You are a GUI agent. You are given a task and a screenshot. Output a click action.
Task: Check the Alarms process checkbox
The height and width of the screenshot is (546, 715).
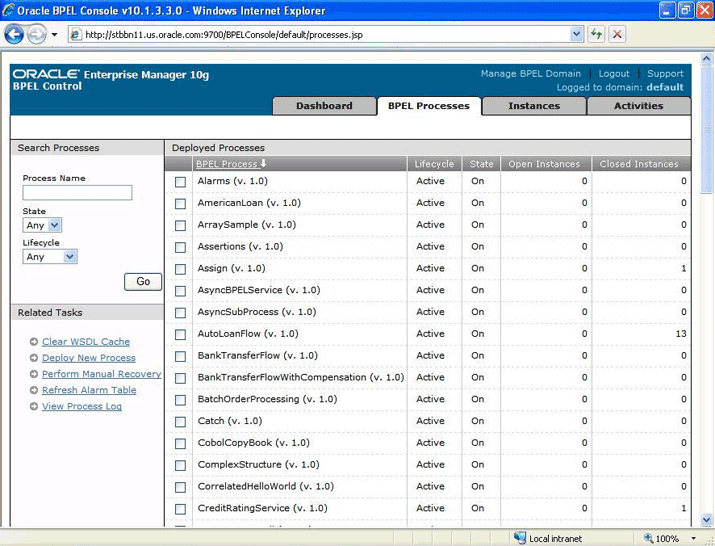click(181, 182)
